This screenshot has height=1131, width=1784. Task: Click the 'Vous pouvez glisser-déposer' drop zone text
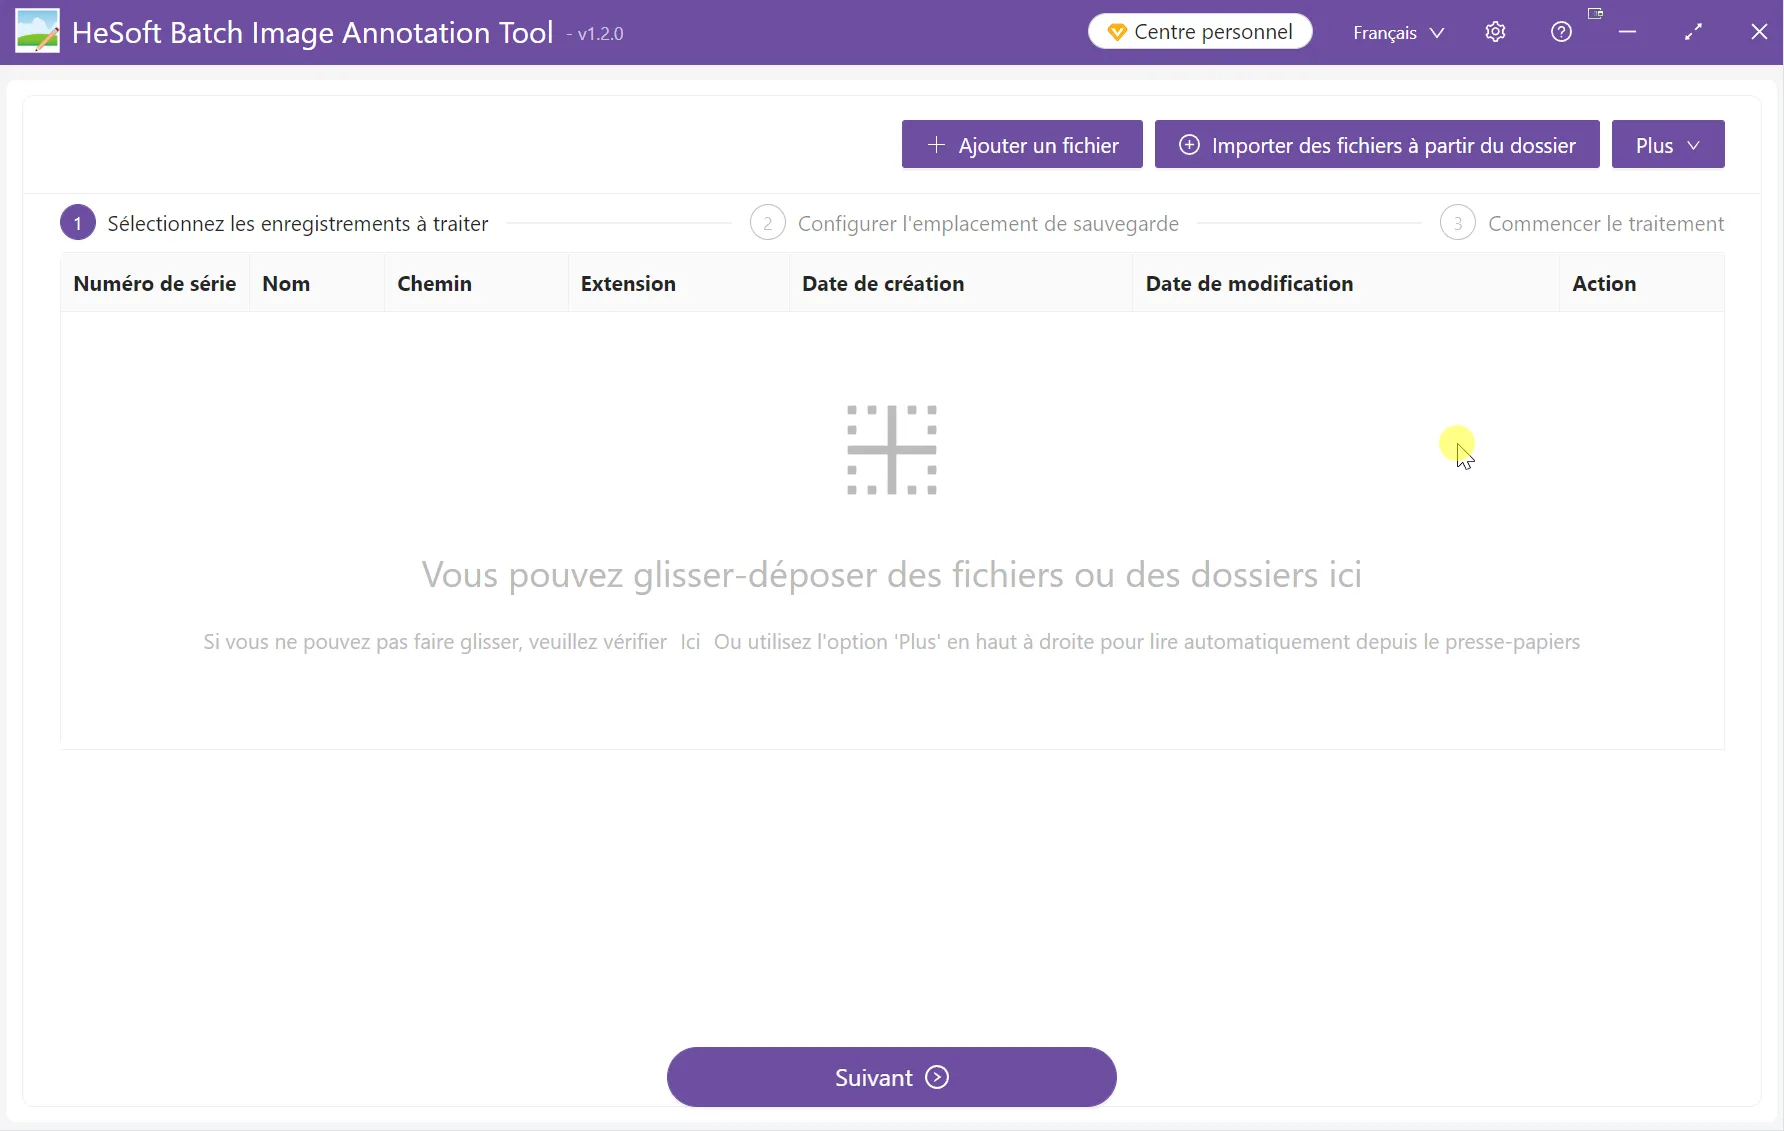click(x=892, y=575)
